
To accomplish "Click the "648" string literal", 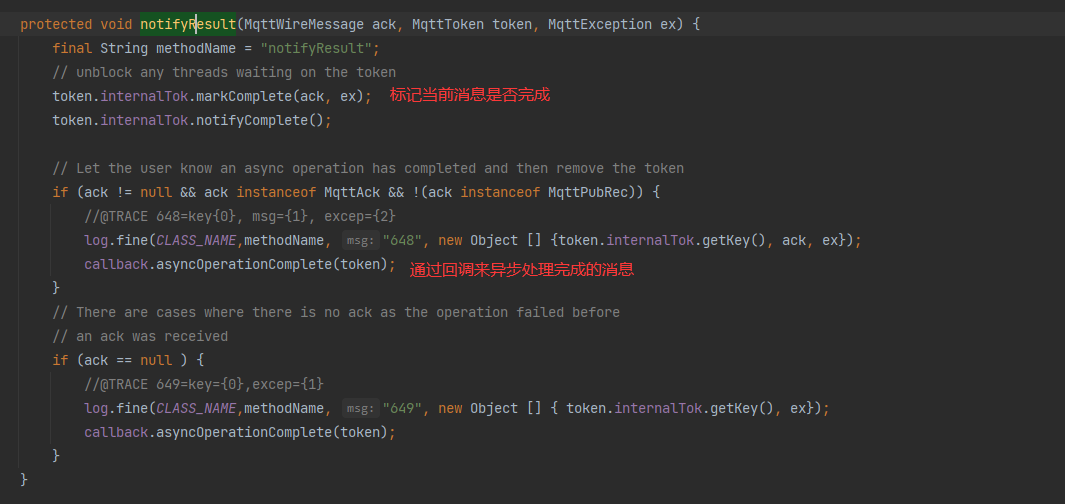I will [403, 240].
